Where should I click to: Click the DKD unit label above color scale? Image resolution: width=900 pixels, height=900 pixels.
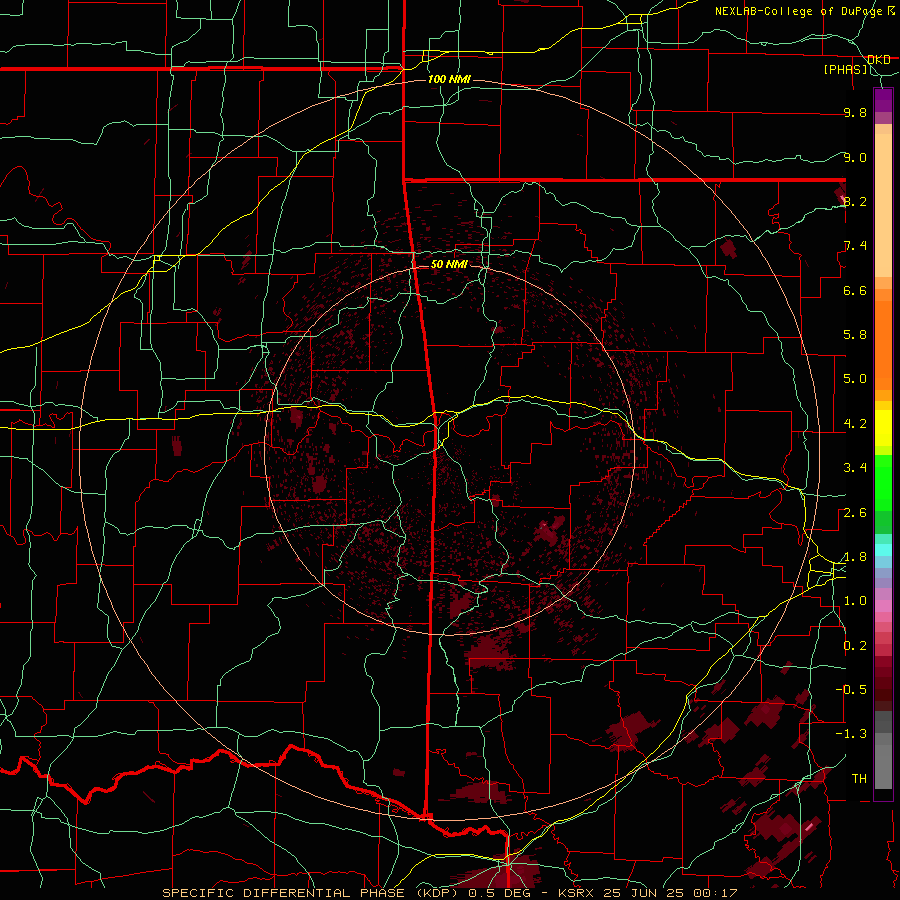879,60
